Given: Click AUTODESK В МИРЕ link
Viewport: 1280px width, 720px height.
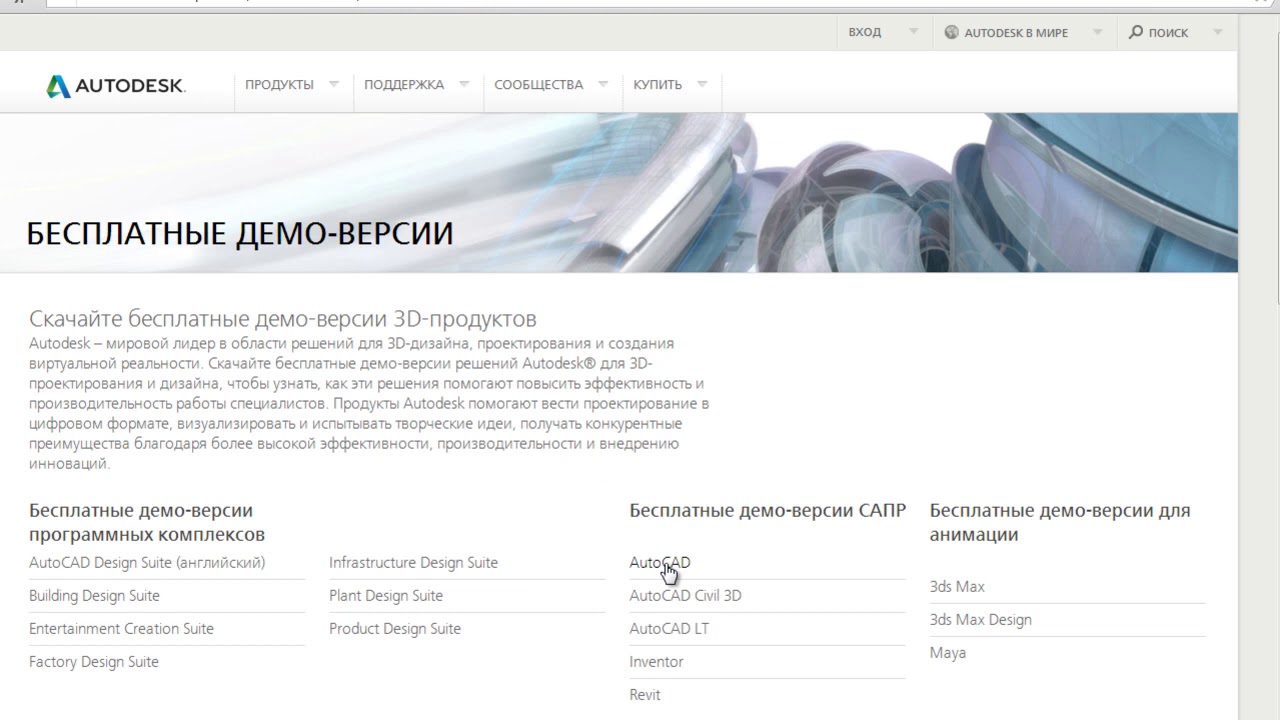Looking at the screenshot, I should click(x=1016, y=33).
